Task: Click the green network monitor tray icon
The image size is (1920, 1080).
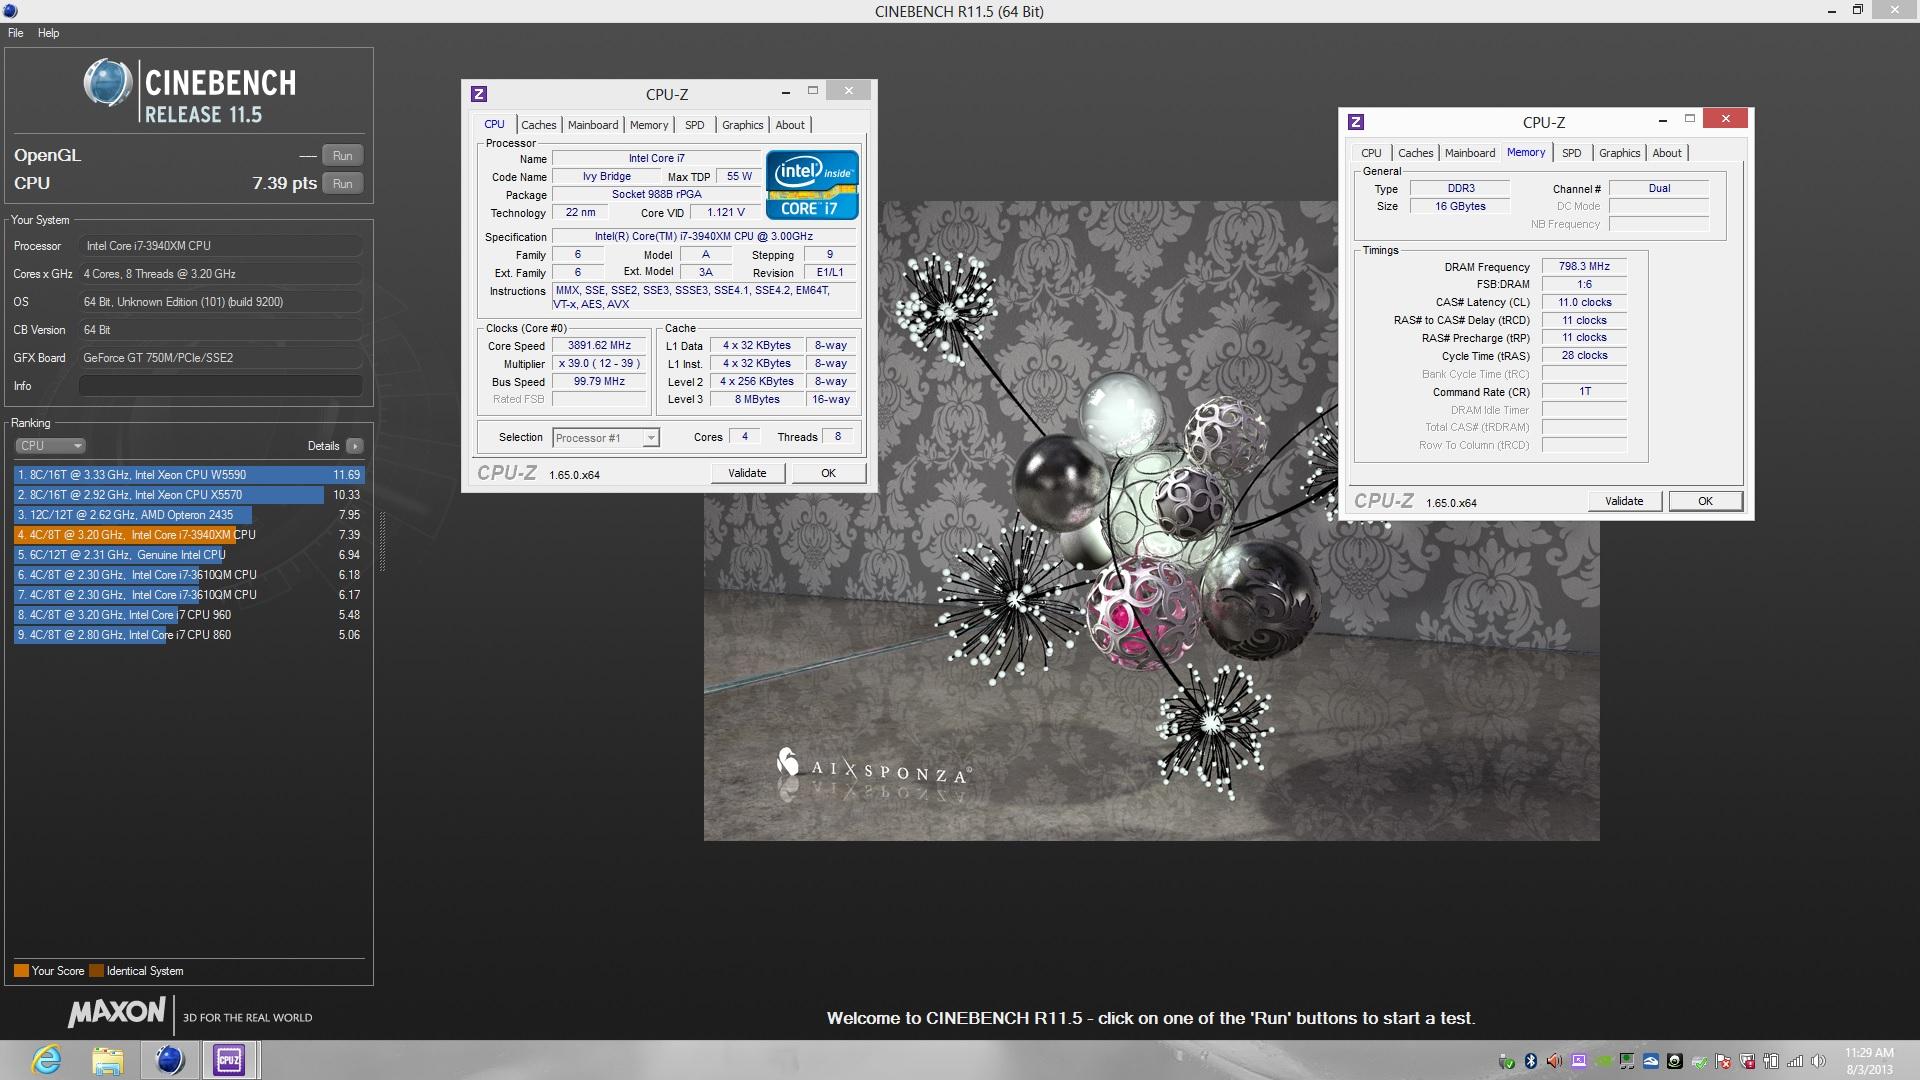Action: pyautogui.click(x=1627, y=1061)
